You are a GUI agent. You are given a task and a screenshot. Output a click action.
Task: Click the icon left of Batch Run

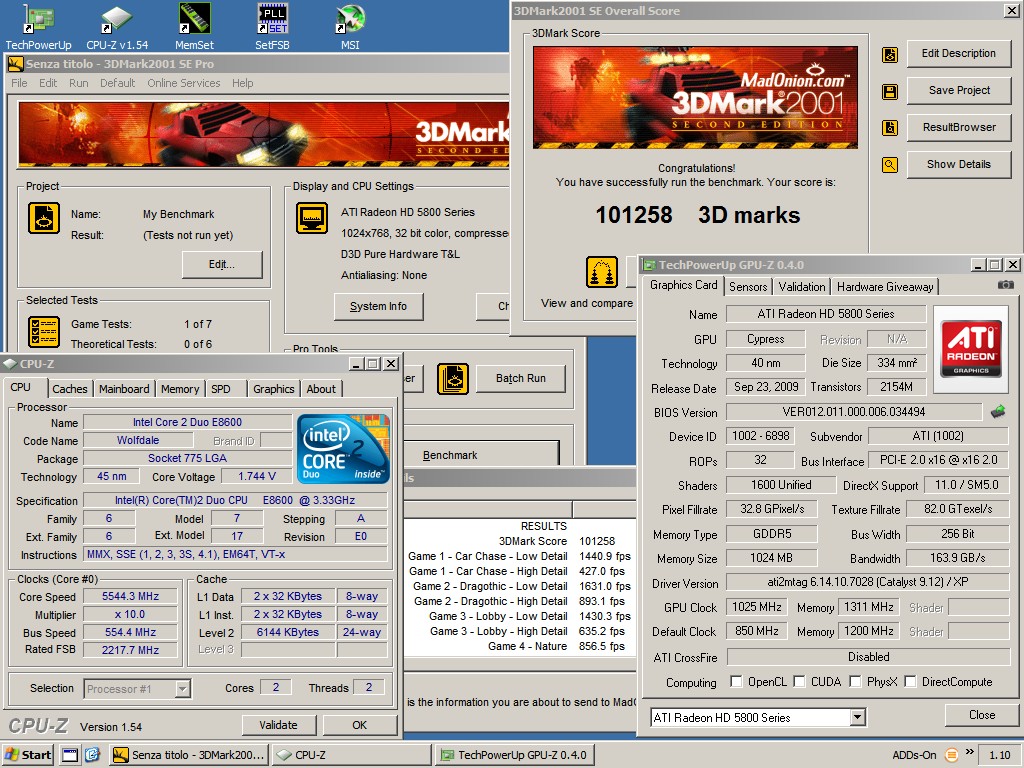click(x=453, y=379)
